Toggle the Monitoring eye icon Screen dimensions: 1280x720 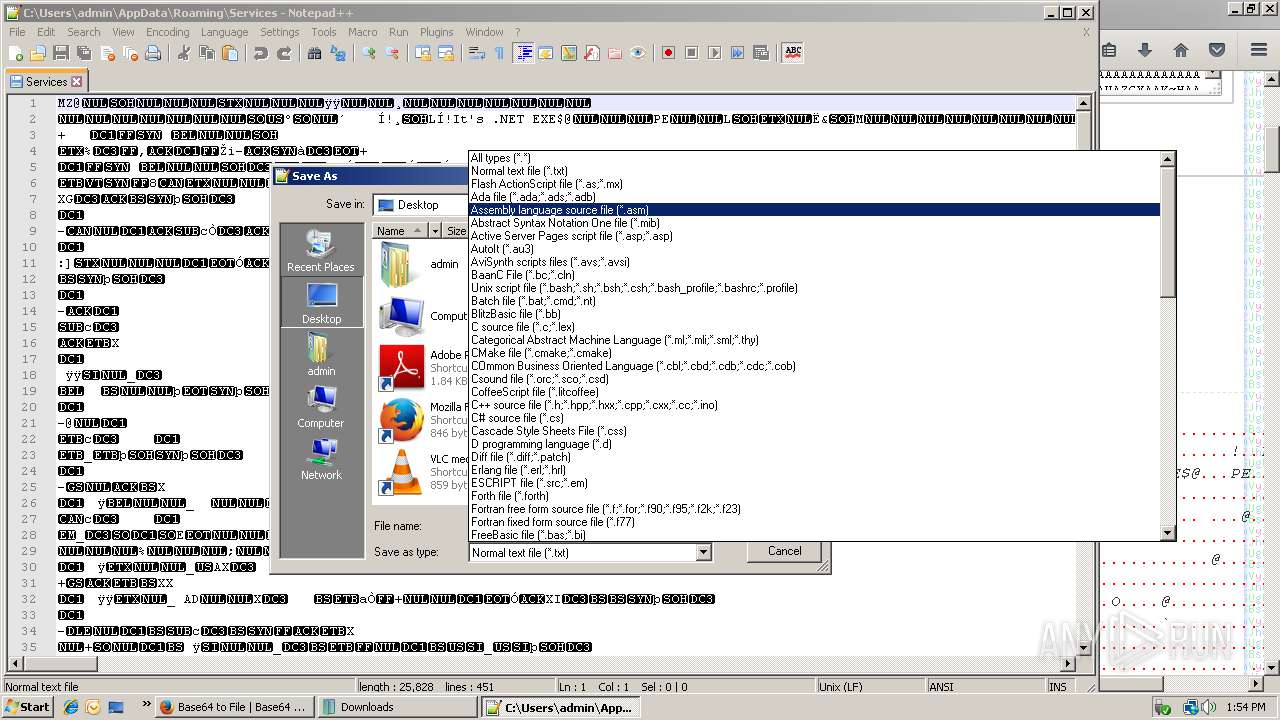pos(638,53)
